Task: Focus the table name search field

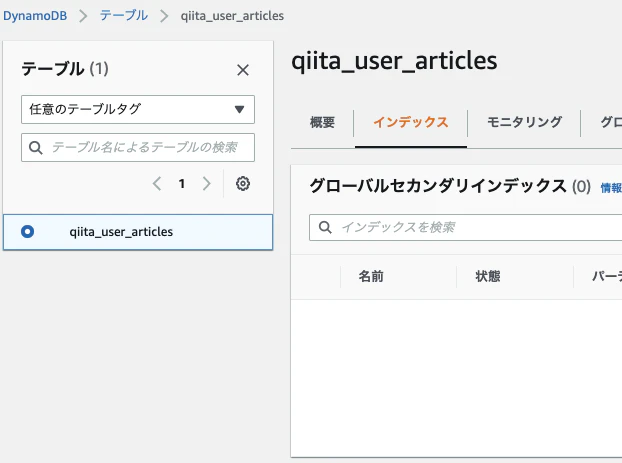Action: coord(138,148)
